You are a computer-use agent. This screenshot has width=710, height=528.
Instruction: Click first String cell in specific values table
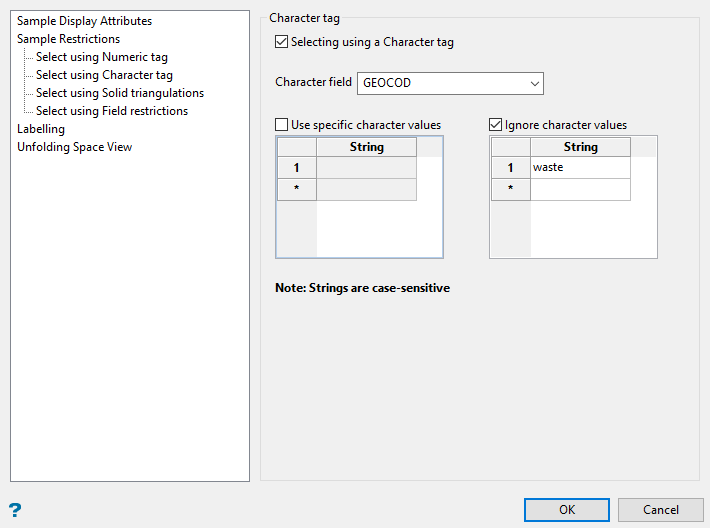366,168
